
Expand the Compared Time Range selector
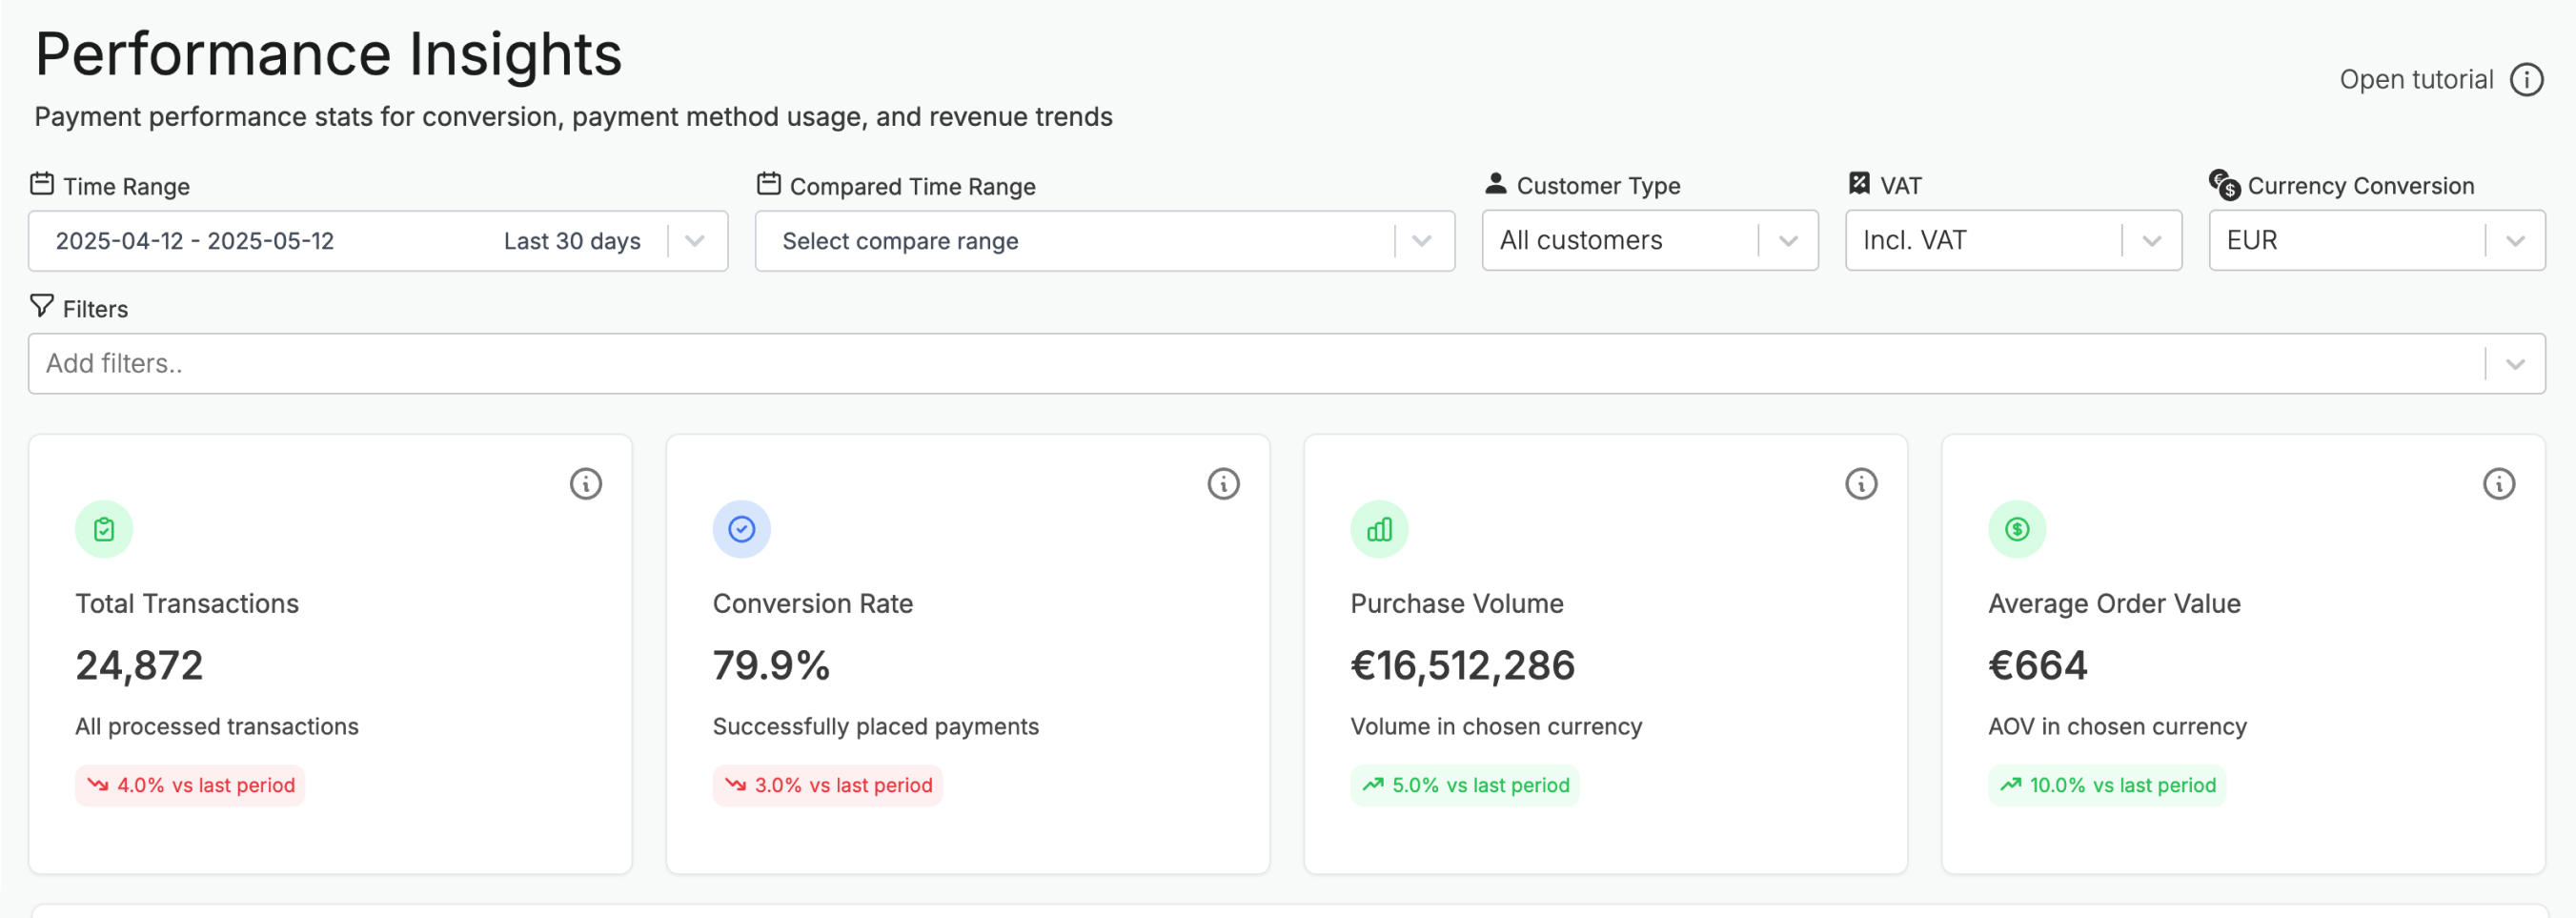click(x=1420, y=241)
